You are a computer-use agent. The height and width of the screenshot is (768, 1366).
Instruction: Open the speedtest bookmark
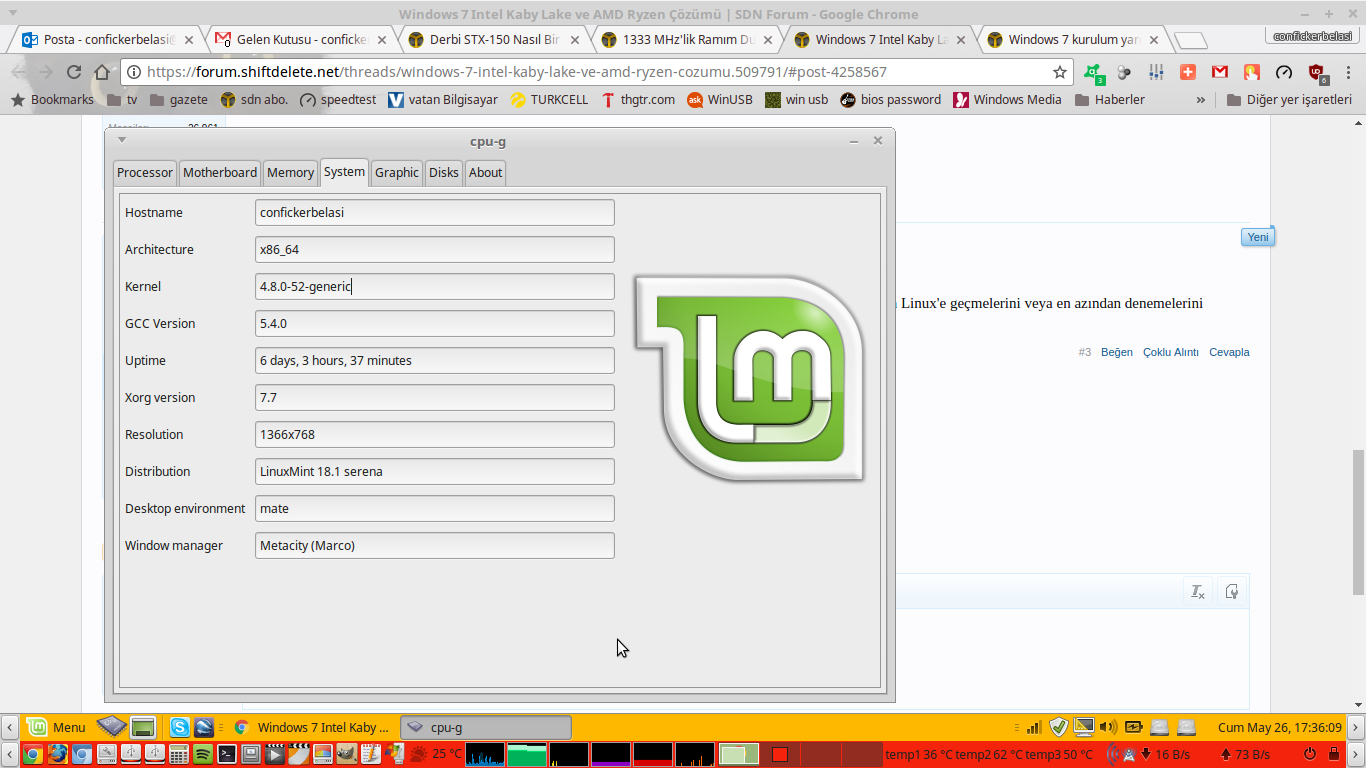point(338,99)
